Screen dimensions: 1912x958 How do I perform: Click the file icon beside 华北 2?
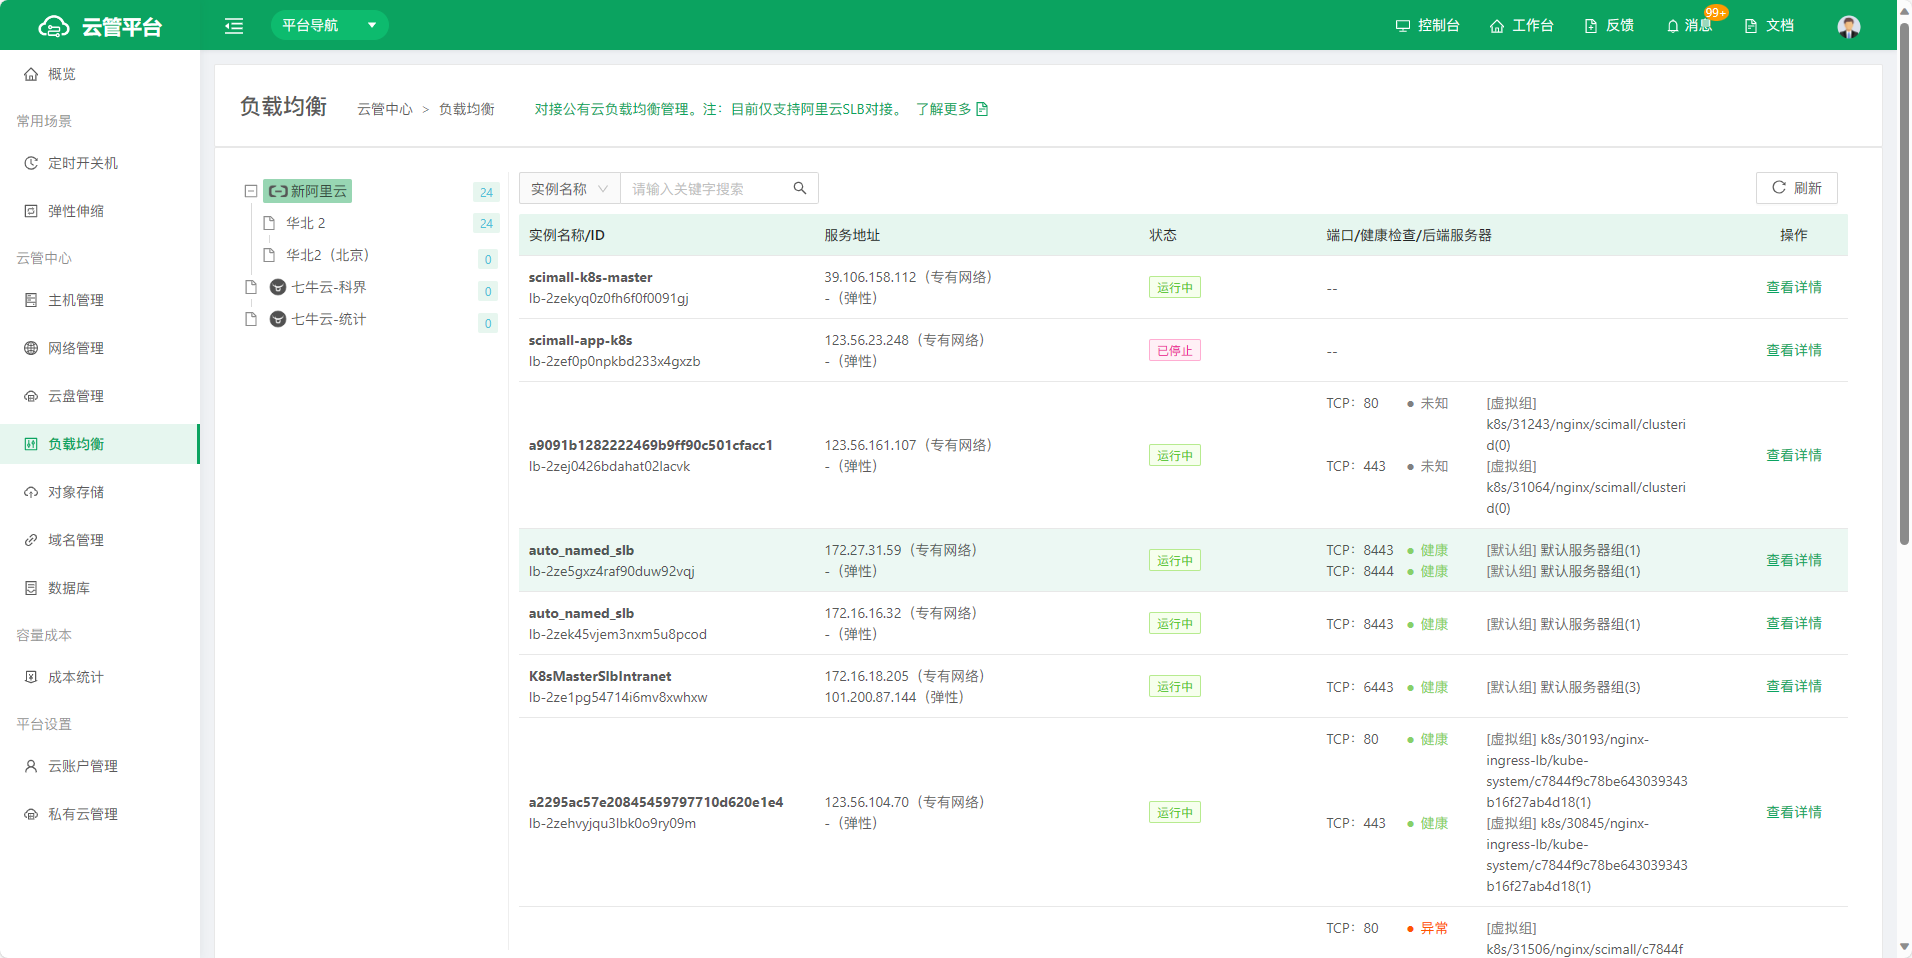268,223
